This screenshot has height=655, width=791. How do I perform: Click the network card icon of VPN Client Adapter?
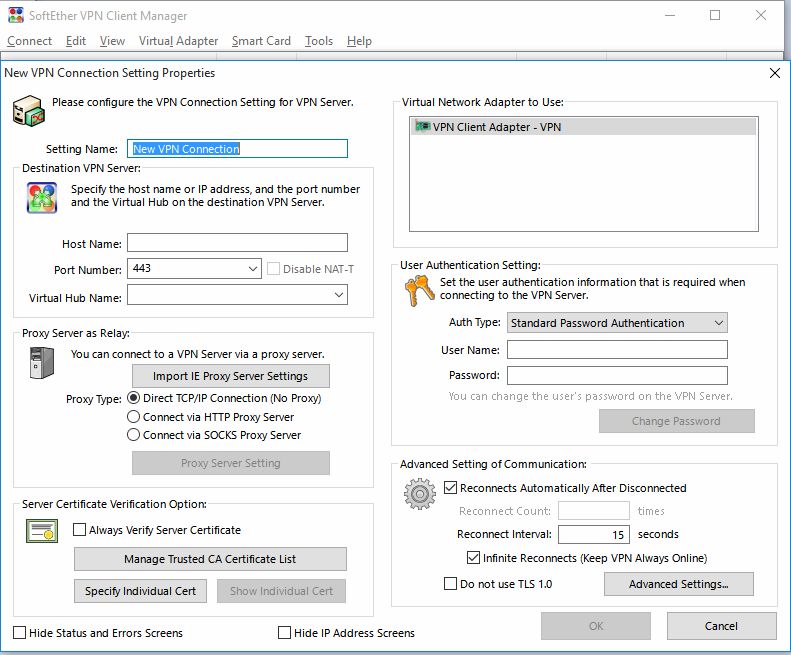pos(422,126)
